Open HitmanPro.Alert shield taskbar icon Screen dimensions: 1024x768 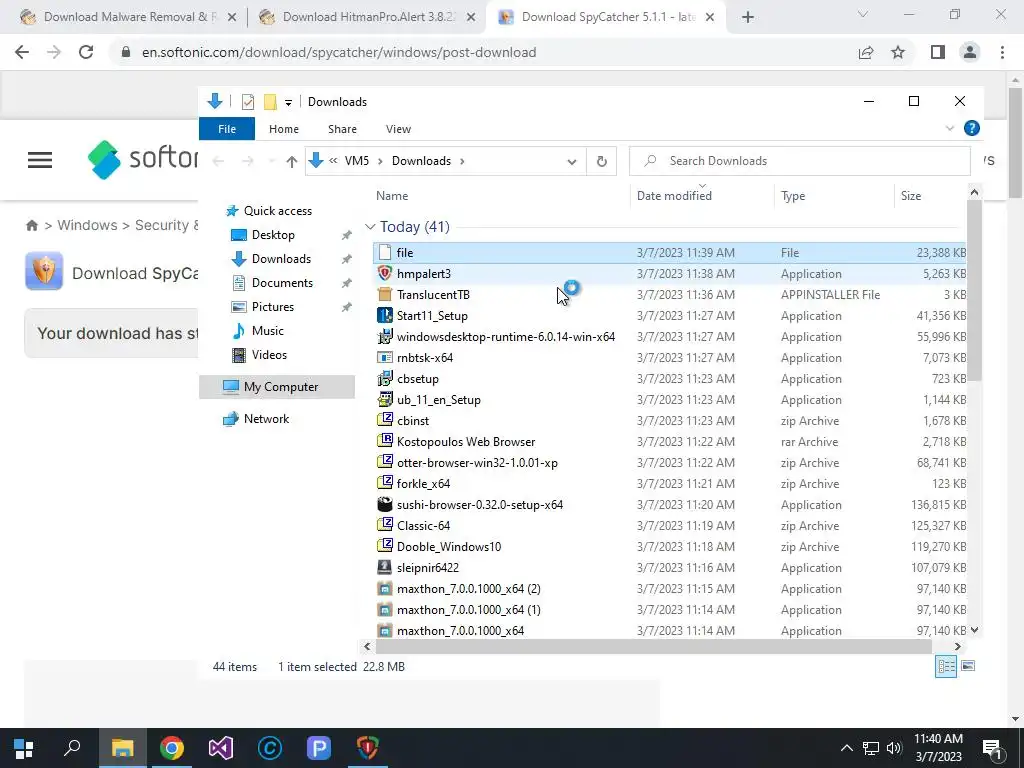[x=368, y=748]
